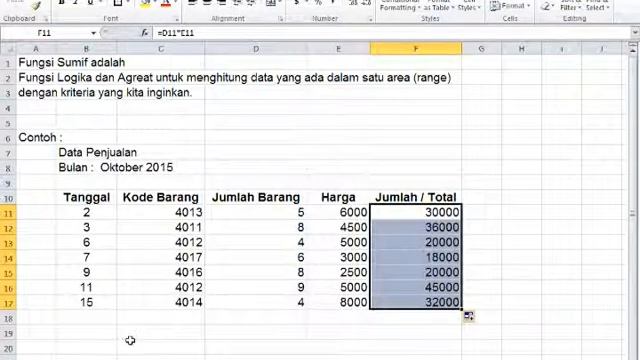Viewport: 640px width, 360px height.
Task: Click Decrease Decimal button
Action: [366, 3]
